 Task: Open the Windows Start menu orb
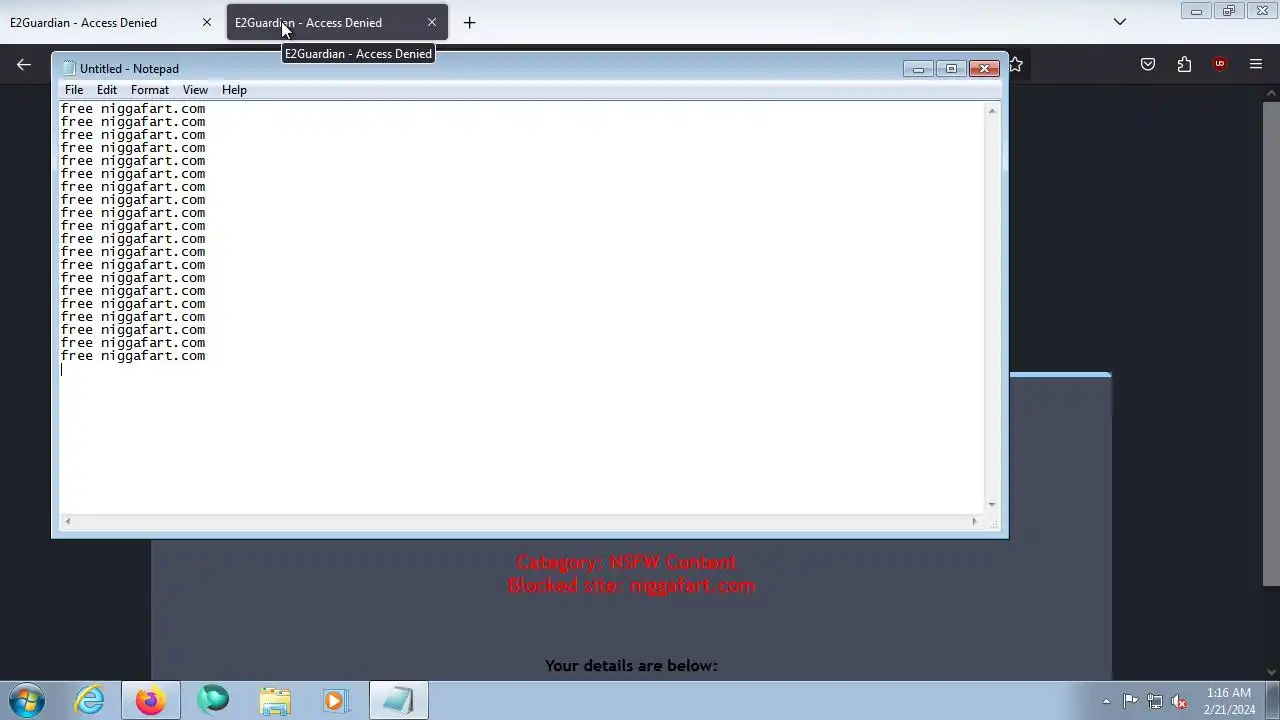click(27, 701)
